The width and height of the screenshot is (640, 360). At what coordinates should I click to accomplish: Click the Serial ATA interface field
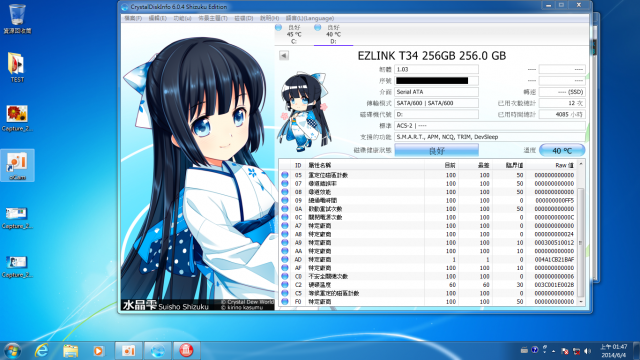coord(436,92)
